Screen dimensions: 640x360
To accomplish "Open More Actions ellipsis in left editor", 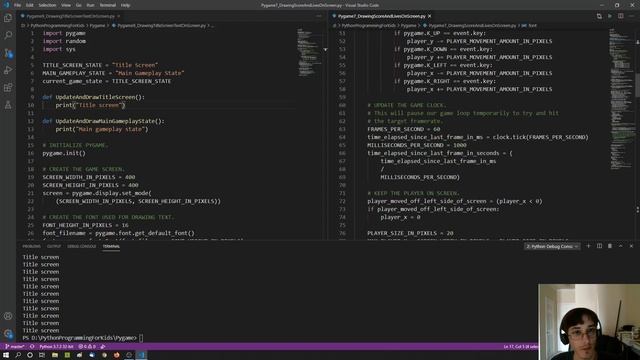I will pyautogui.click(x=319, y=16).
